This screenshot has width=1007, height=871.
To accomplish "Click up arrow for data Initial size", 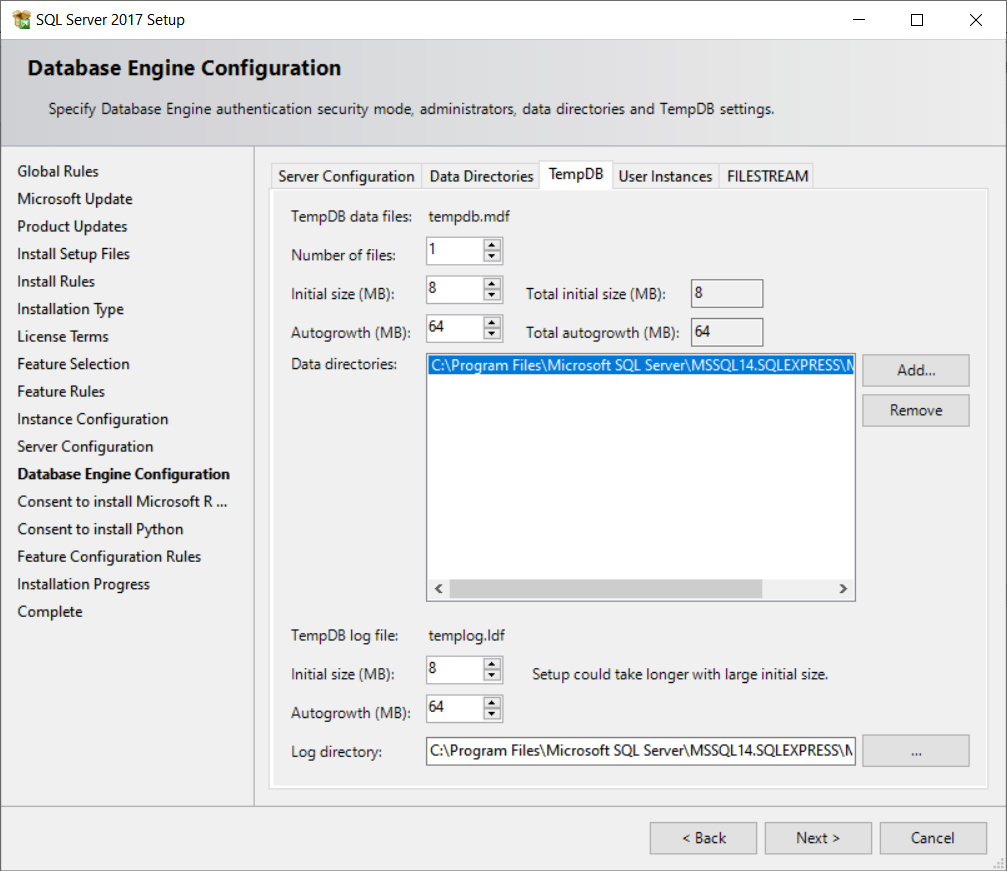I will (x=491, y=284).
